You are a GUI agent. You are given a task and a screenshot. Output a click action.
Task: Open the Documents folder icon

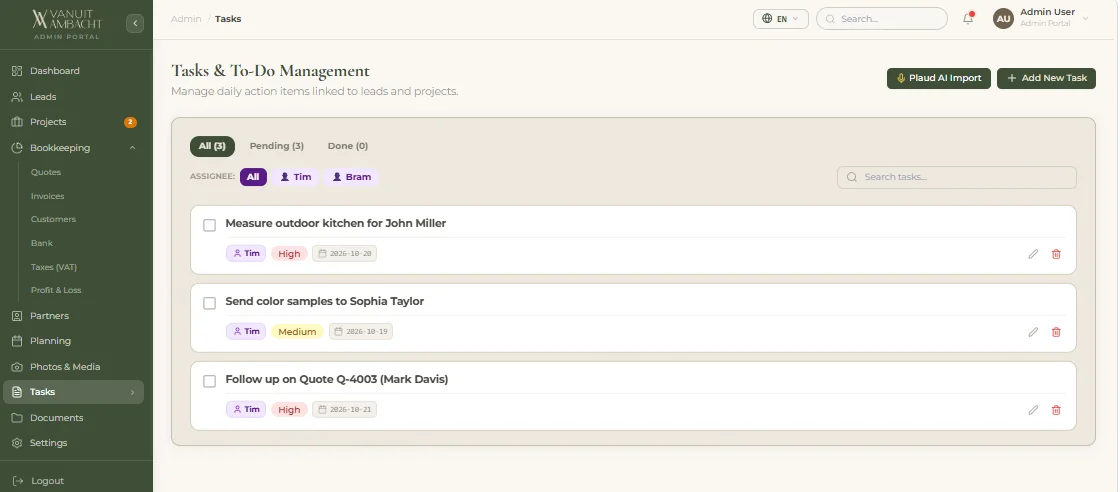17,418
